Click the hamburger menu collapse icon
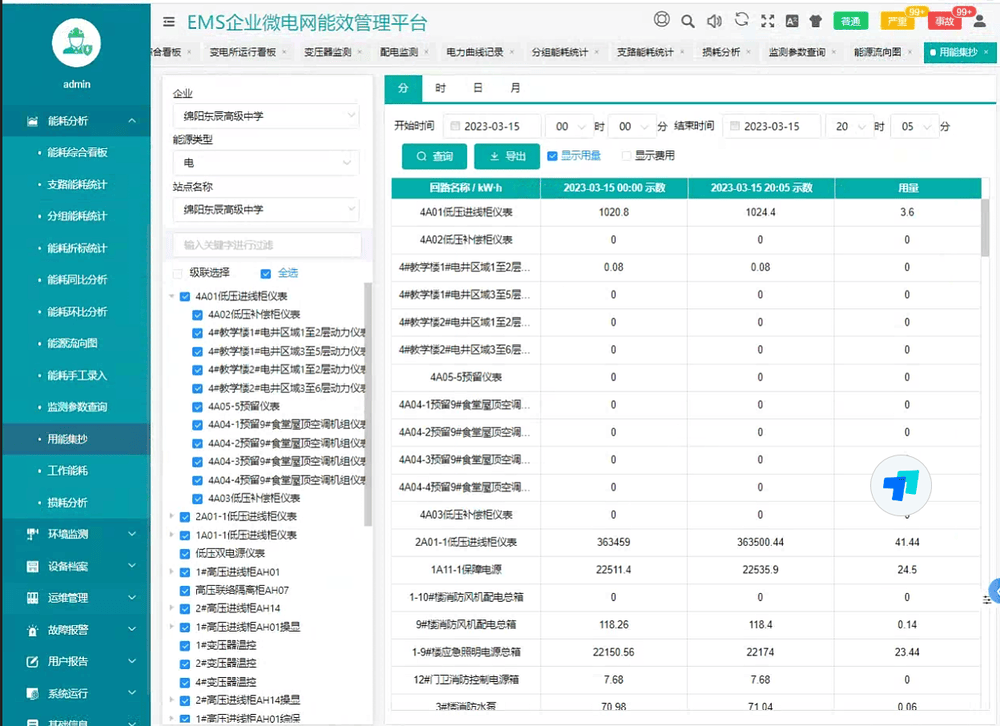1000x726 pixels. [x=168, y=21]
